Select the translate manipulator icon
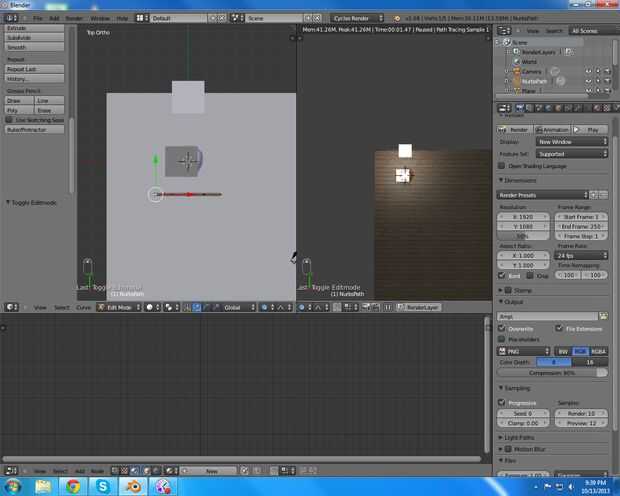 197,307
